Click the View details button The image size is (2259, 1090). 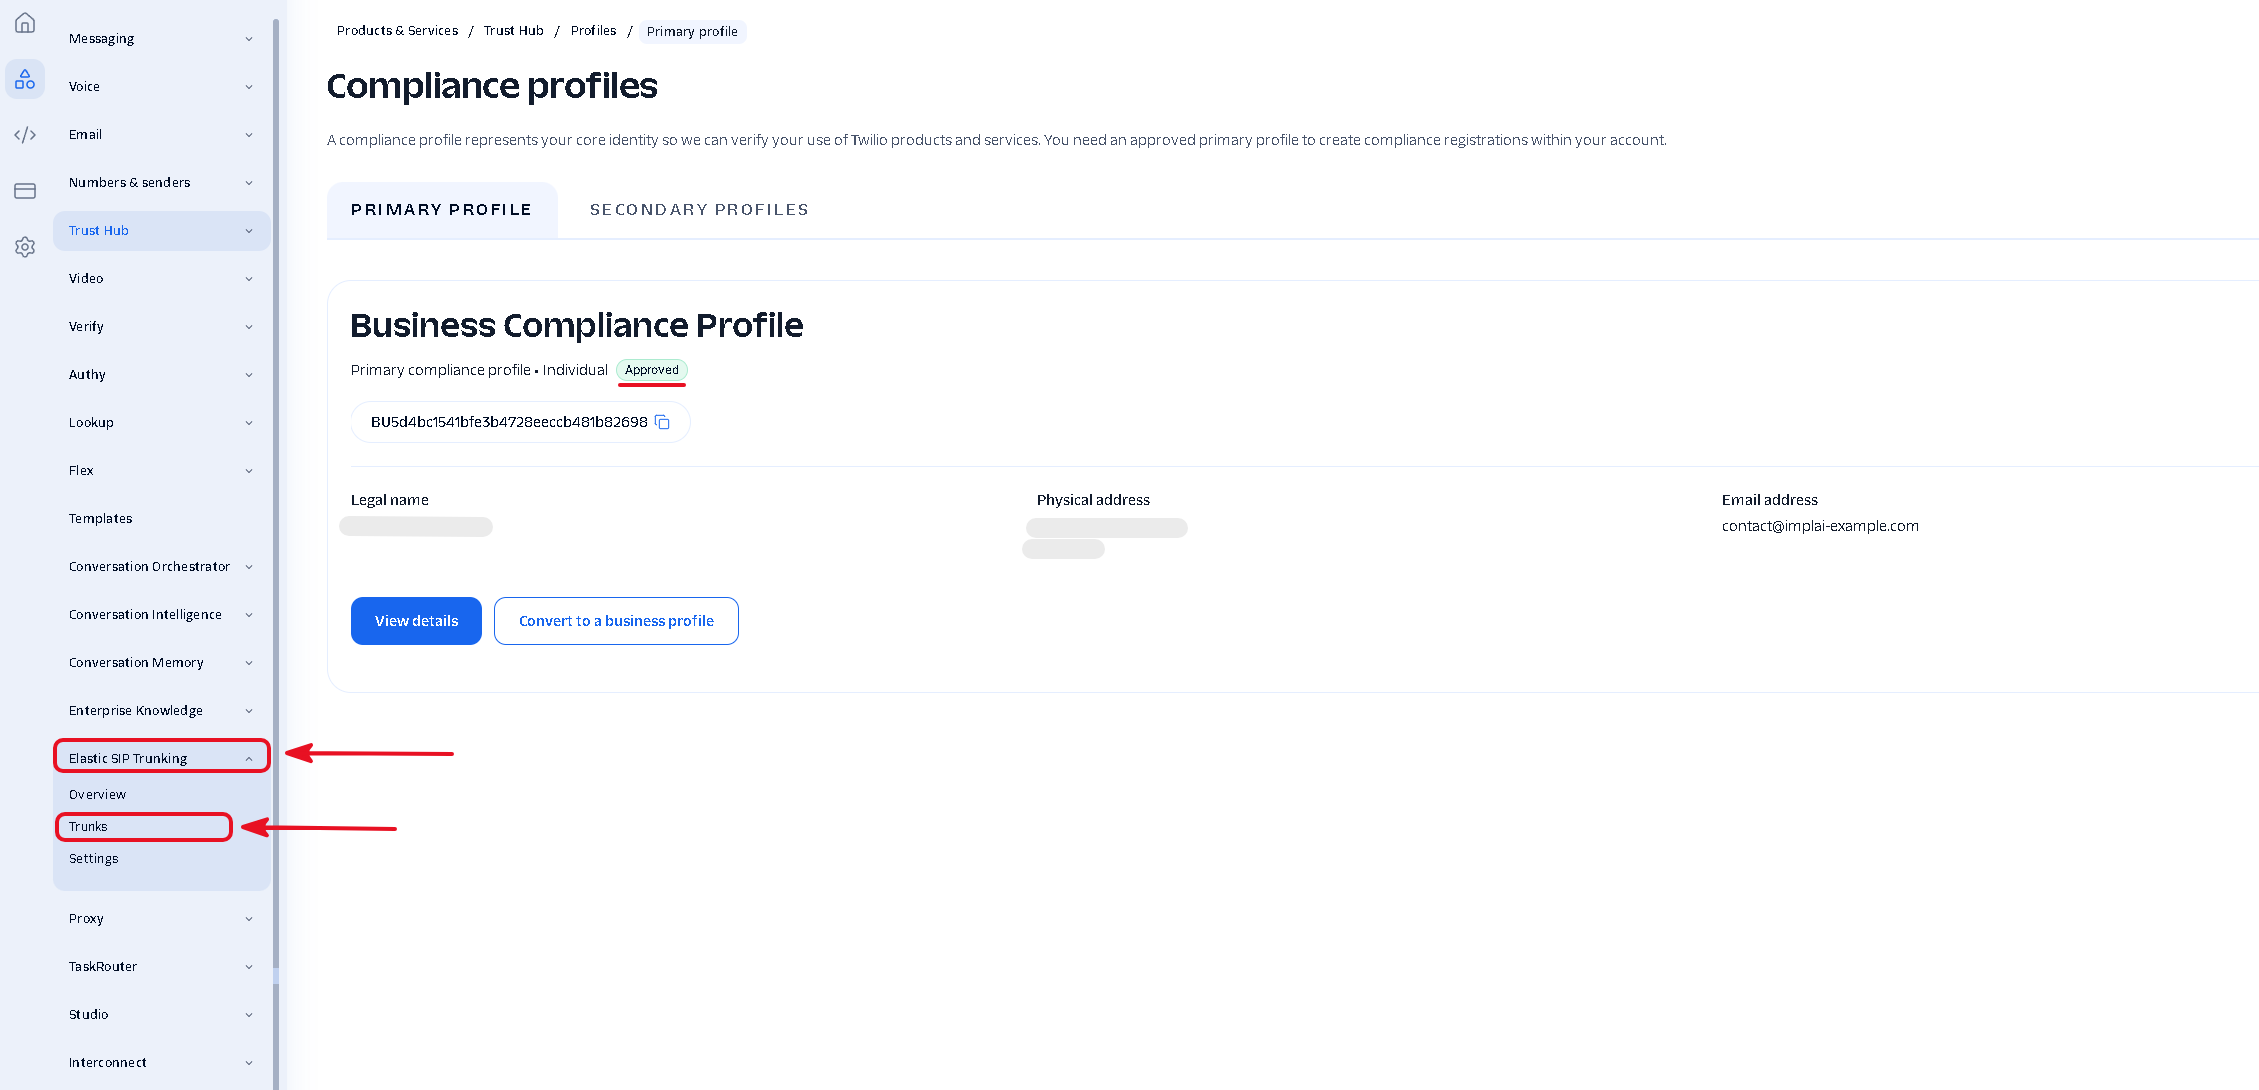(416, 621)
